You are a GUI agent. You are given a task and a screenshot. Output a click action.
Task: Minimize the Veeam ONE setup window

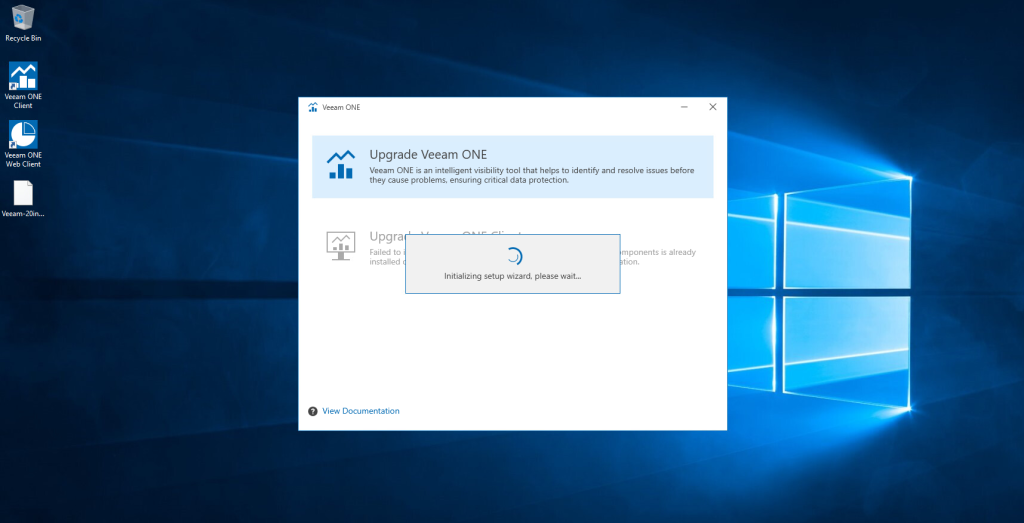684,107
